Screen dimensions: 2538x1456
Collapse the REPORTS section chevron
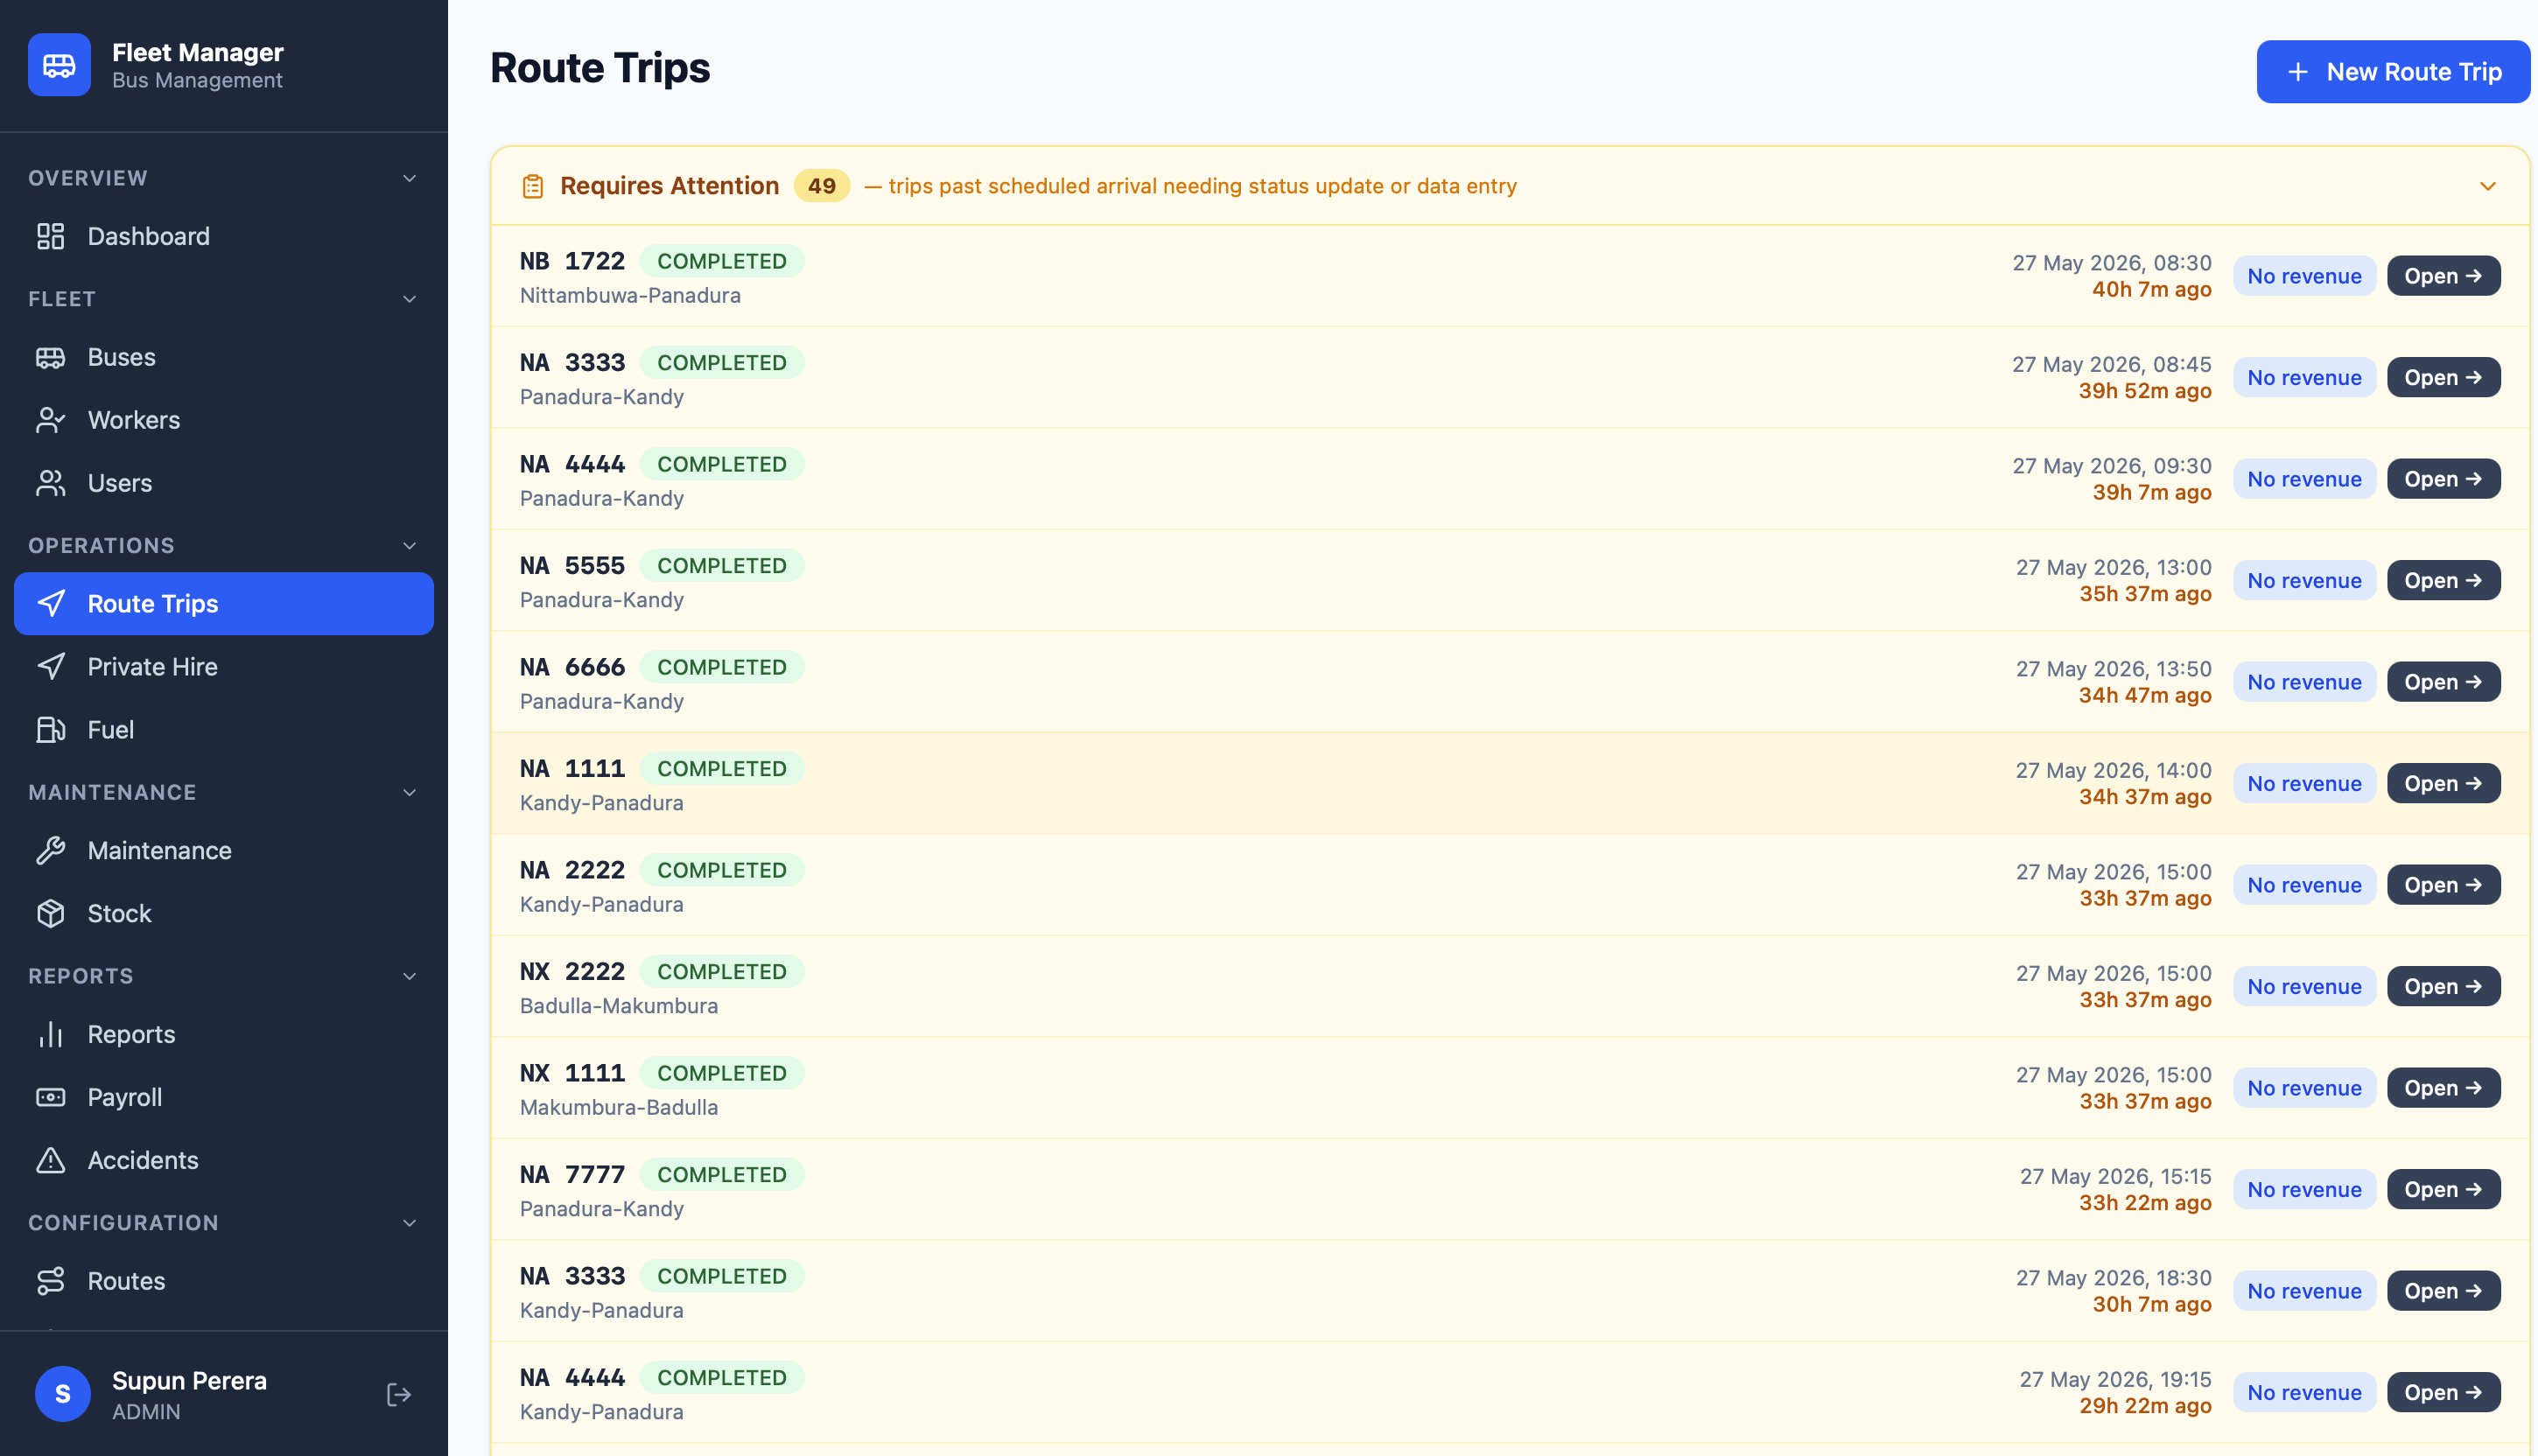pos(409,977)
